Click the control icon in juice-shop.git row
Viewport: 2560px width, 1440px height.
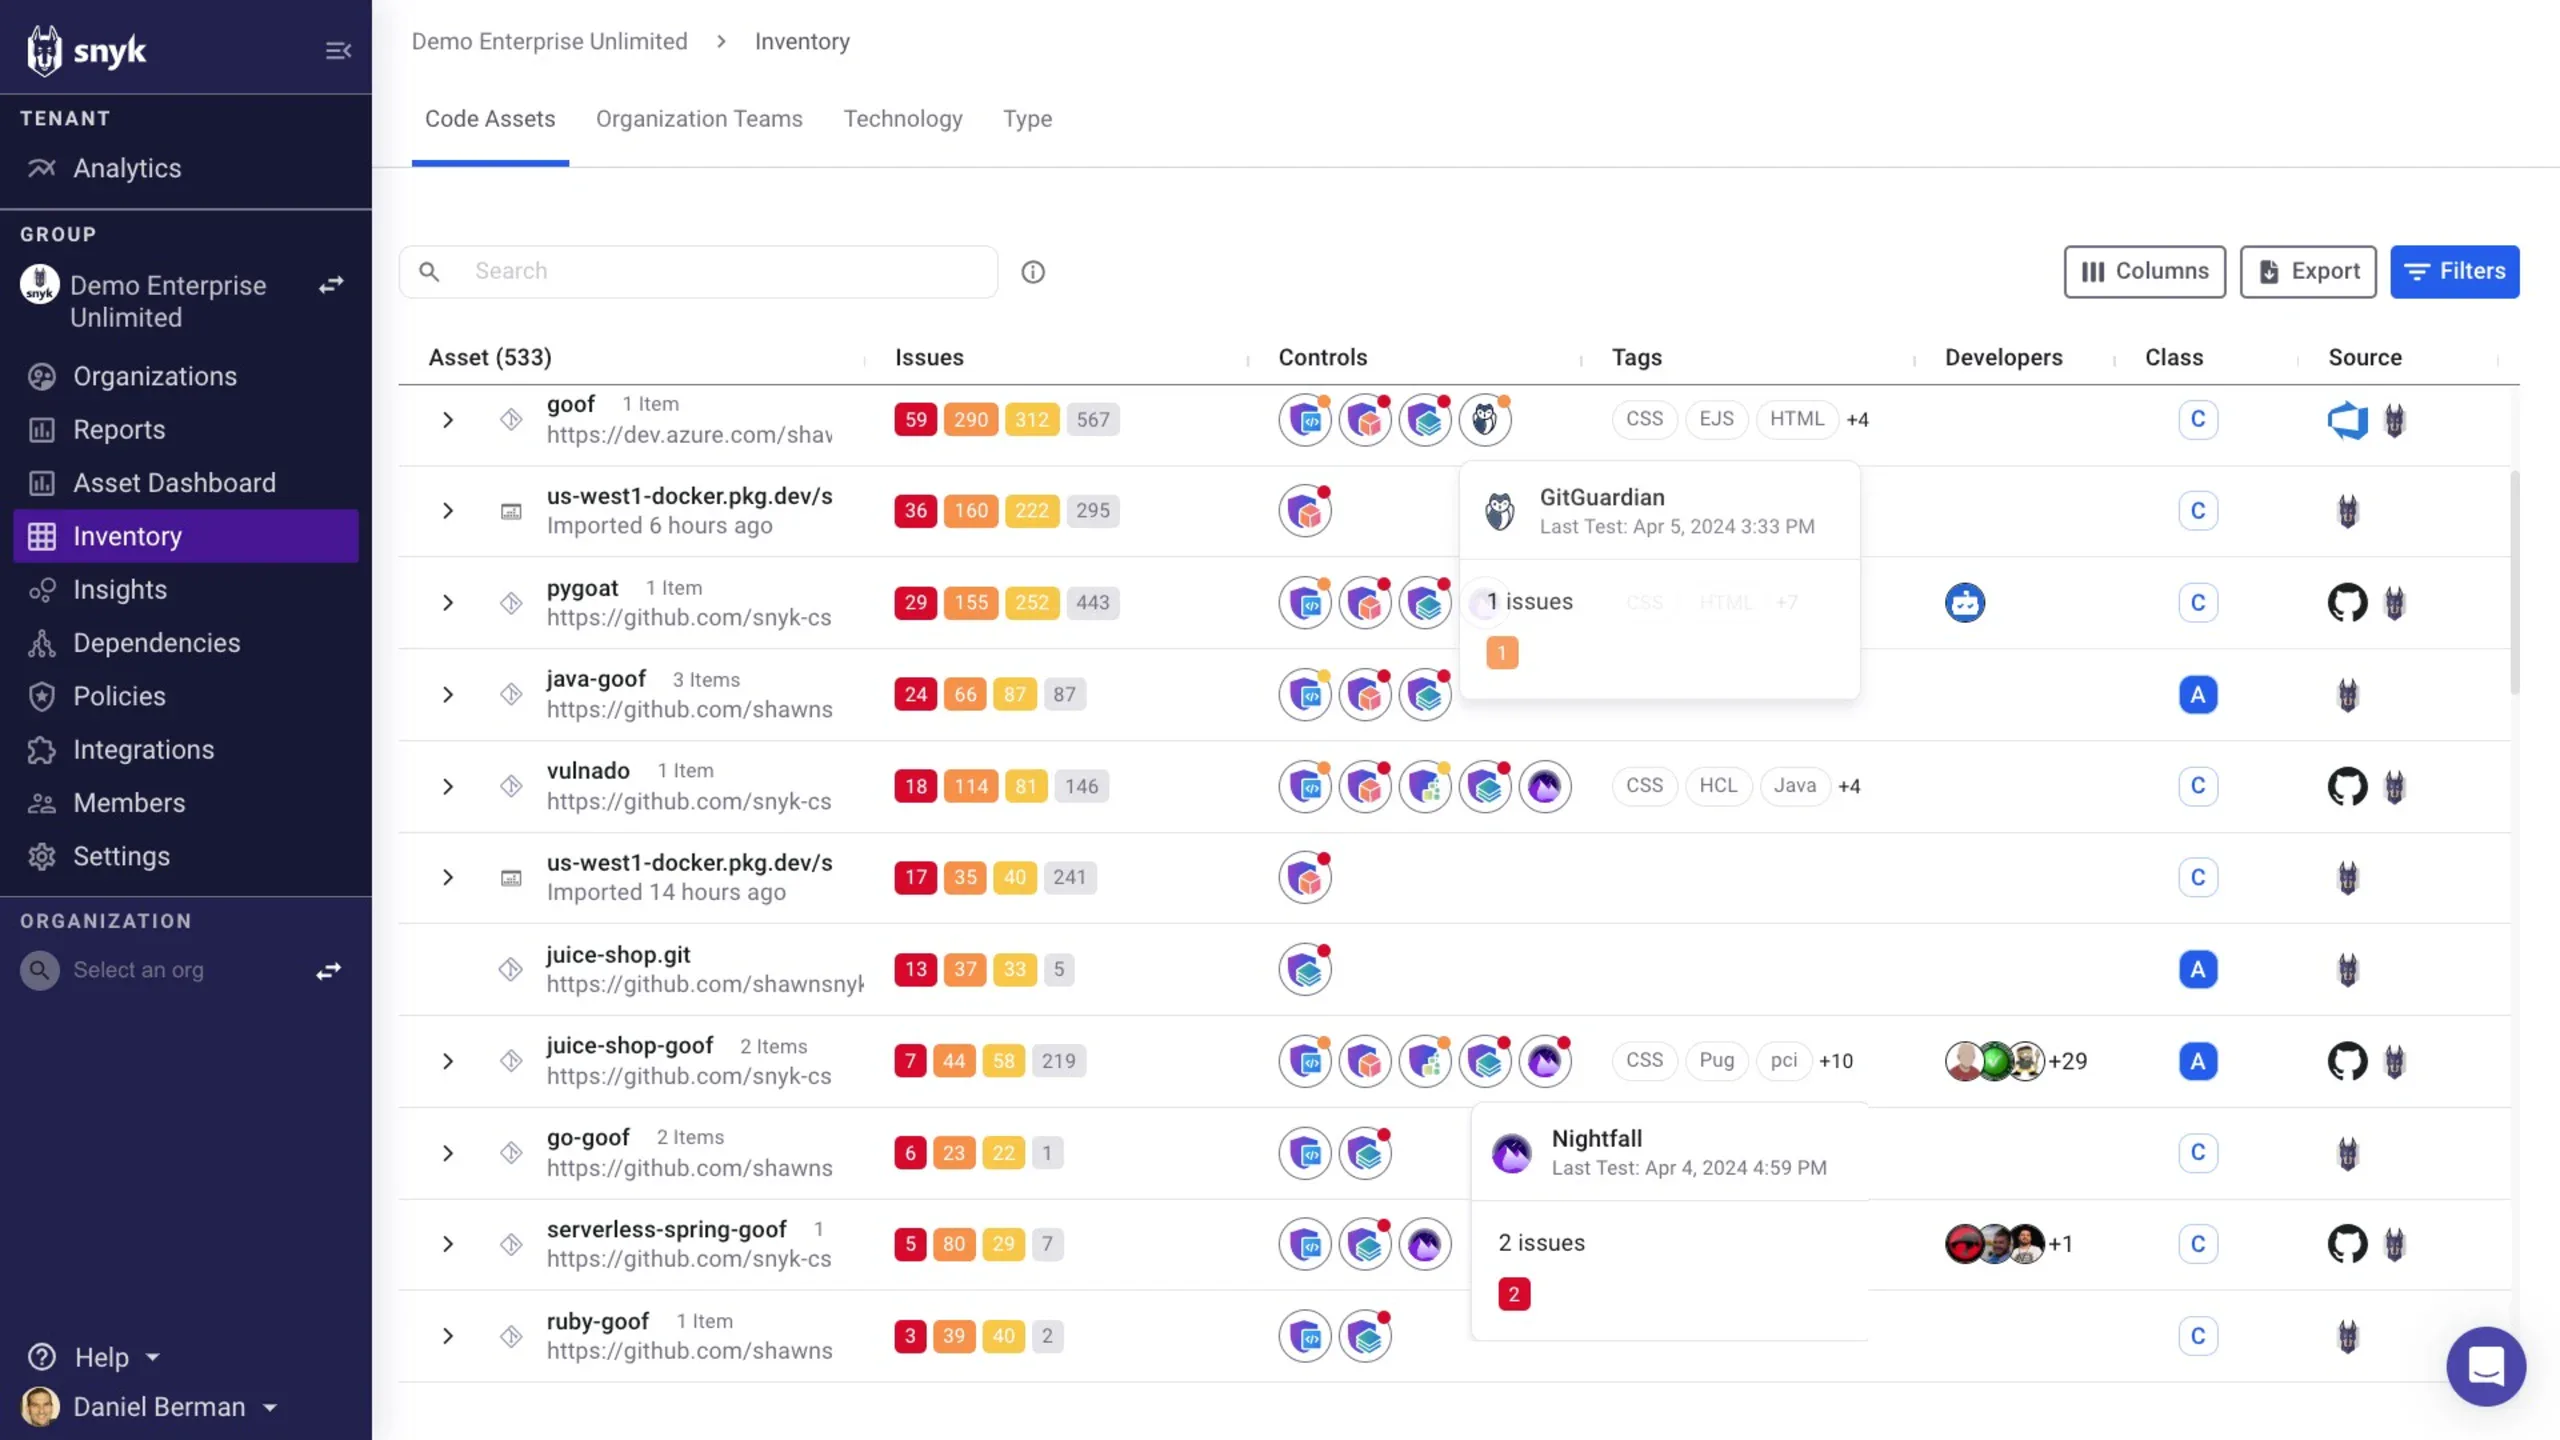tap(1305, 969)
